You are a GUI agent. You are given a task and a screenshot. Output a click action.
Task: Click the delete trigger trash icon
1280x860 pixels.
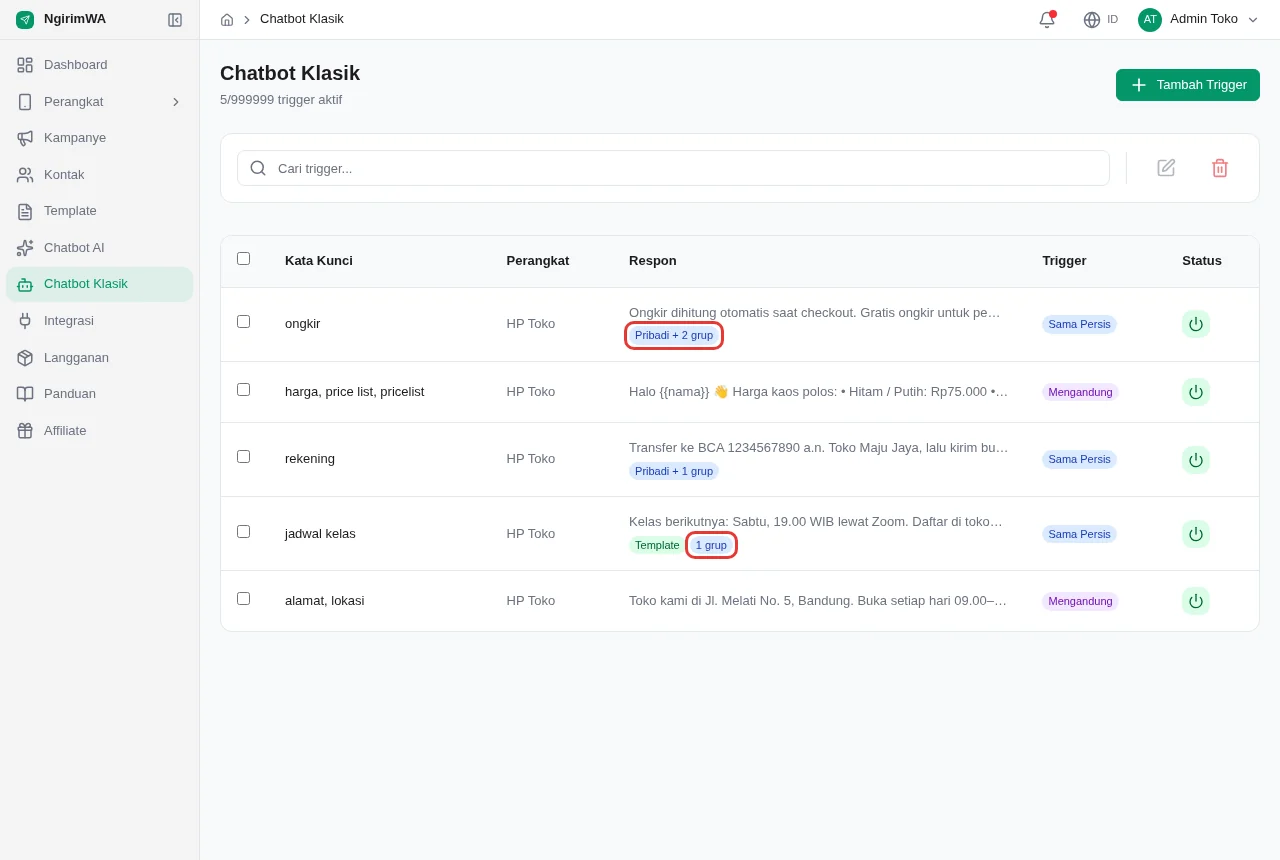click(x=1220, y=168)
